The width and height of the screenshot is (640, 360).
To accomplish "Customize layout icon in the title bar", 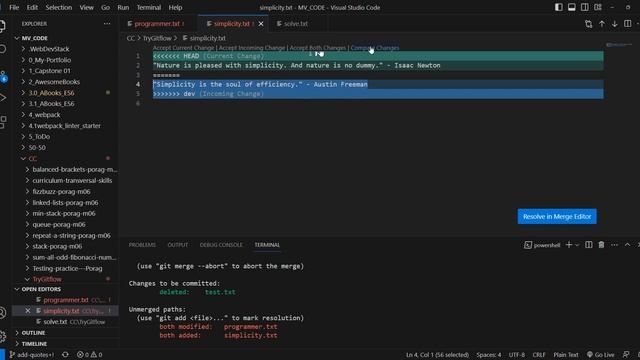I will pos(598,7).
